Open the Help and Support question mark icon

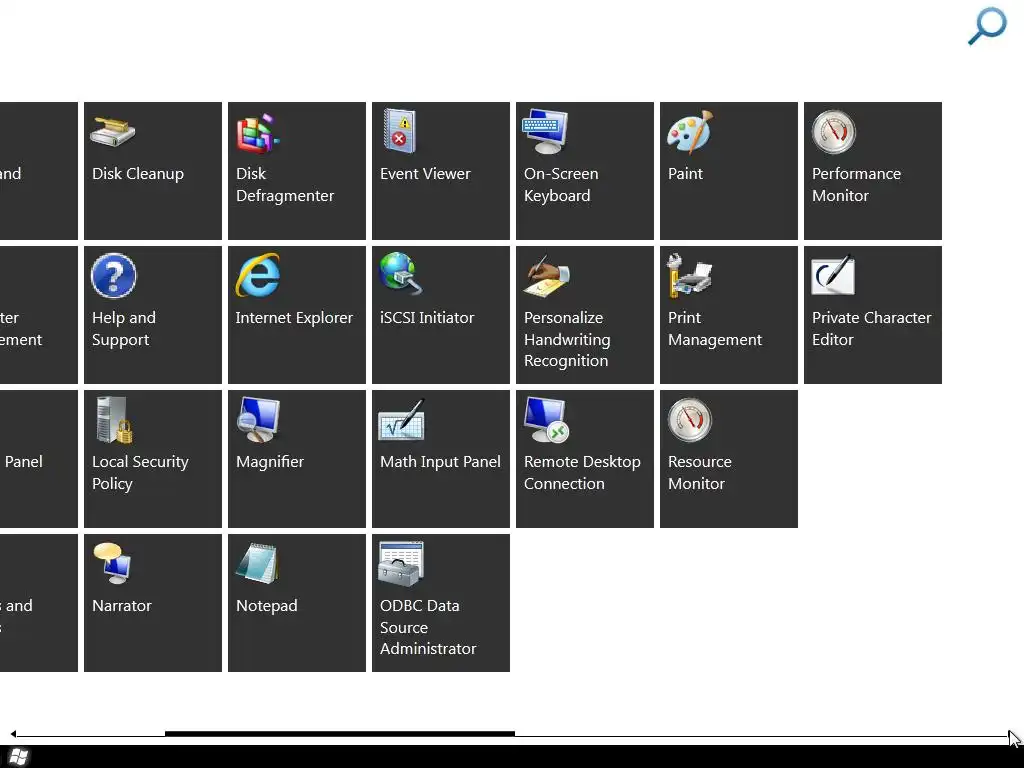[114, 276]
